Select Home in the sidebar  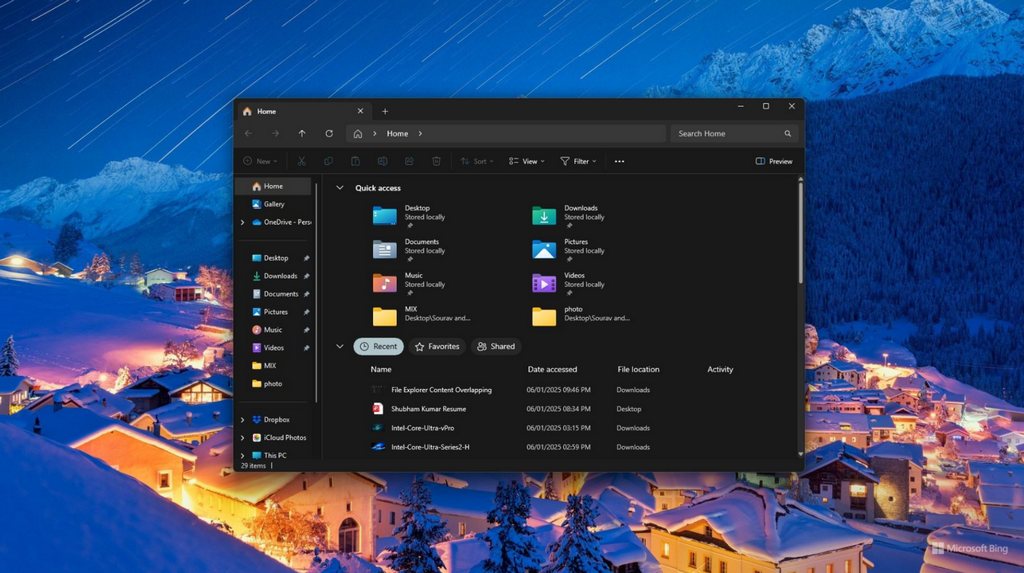coord(274,186)
